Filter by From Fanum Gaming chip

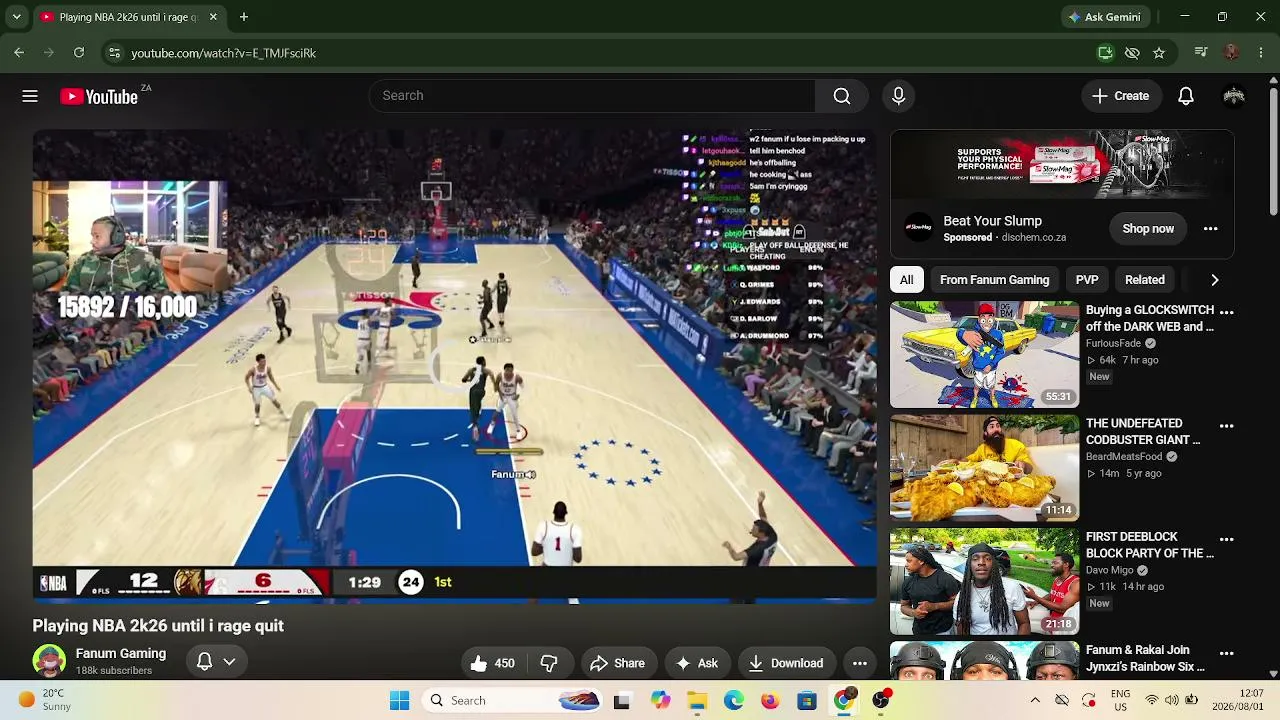[x=995, y=280]
